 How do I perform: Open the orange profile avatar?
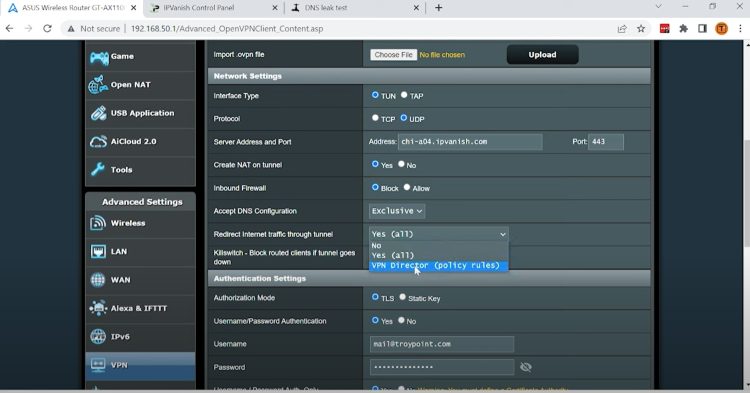[721, 29]
